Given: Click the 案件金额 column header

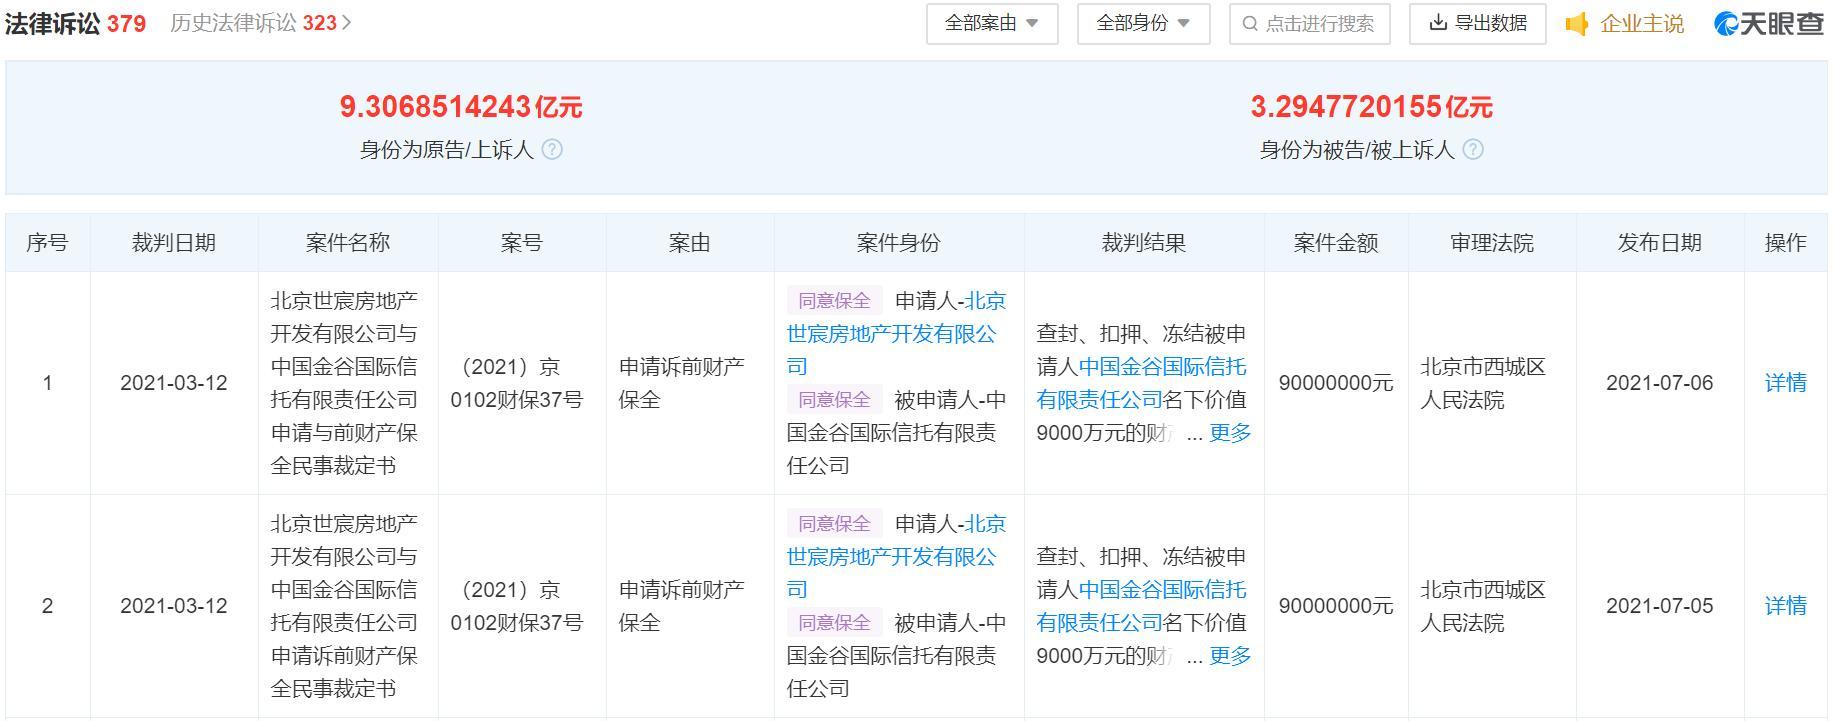Looking at the screenshot, I should (x=1336, y=243).
